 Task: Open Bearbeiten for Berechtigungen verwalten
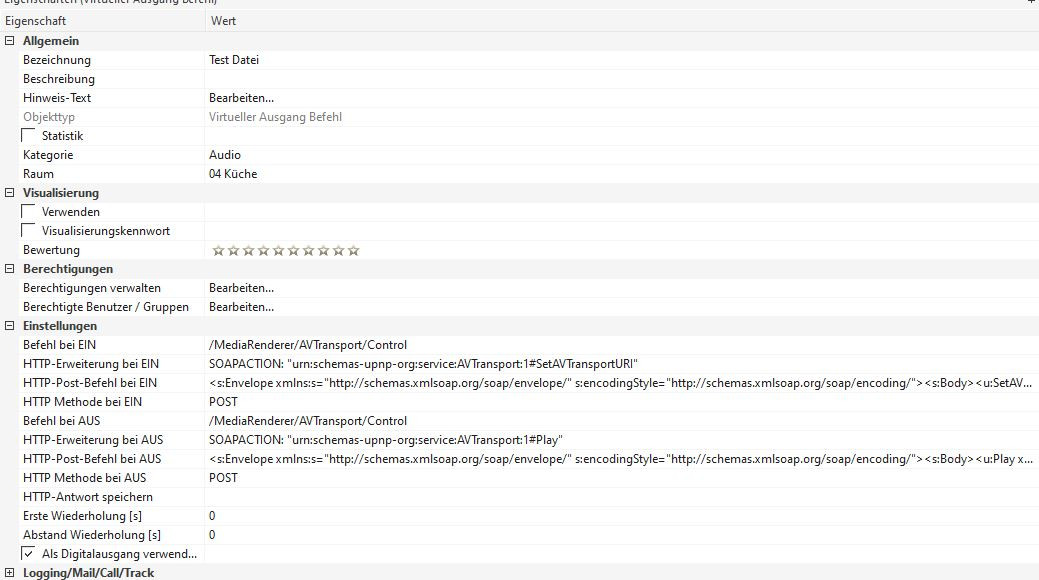[x=241, y=288]
